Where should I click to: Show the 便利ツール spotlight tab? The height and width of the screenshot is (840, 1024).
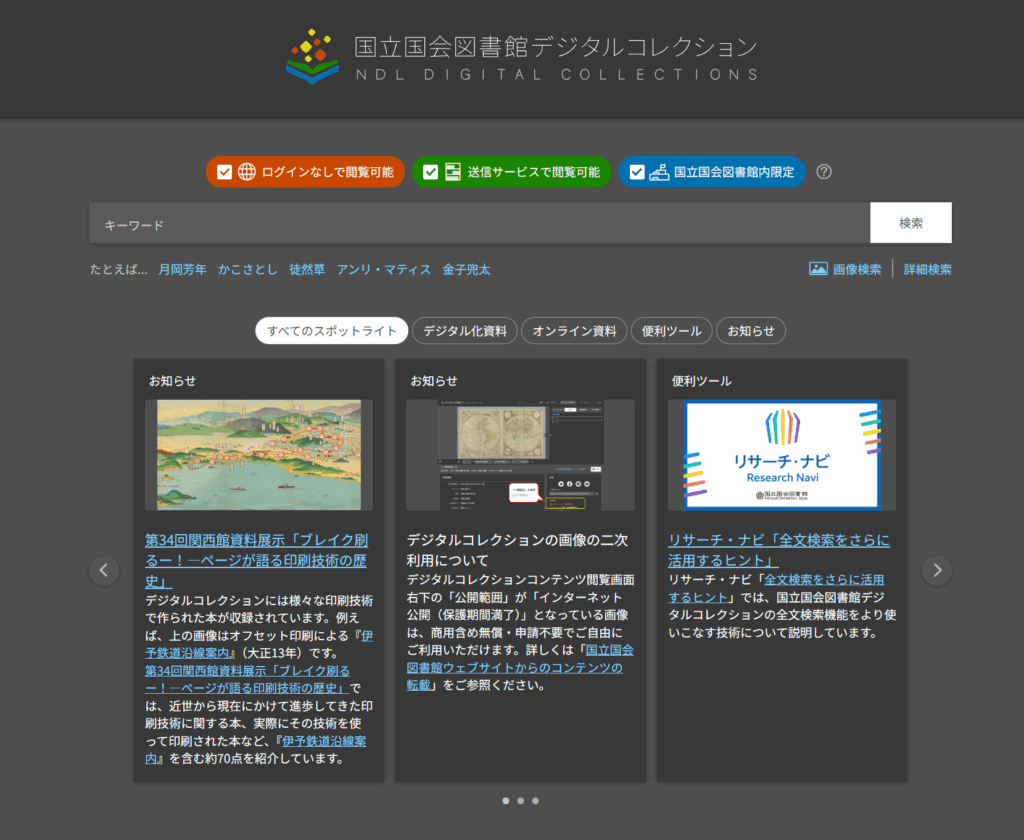[x=672, y=331]
